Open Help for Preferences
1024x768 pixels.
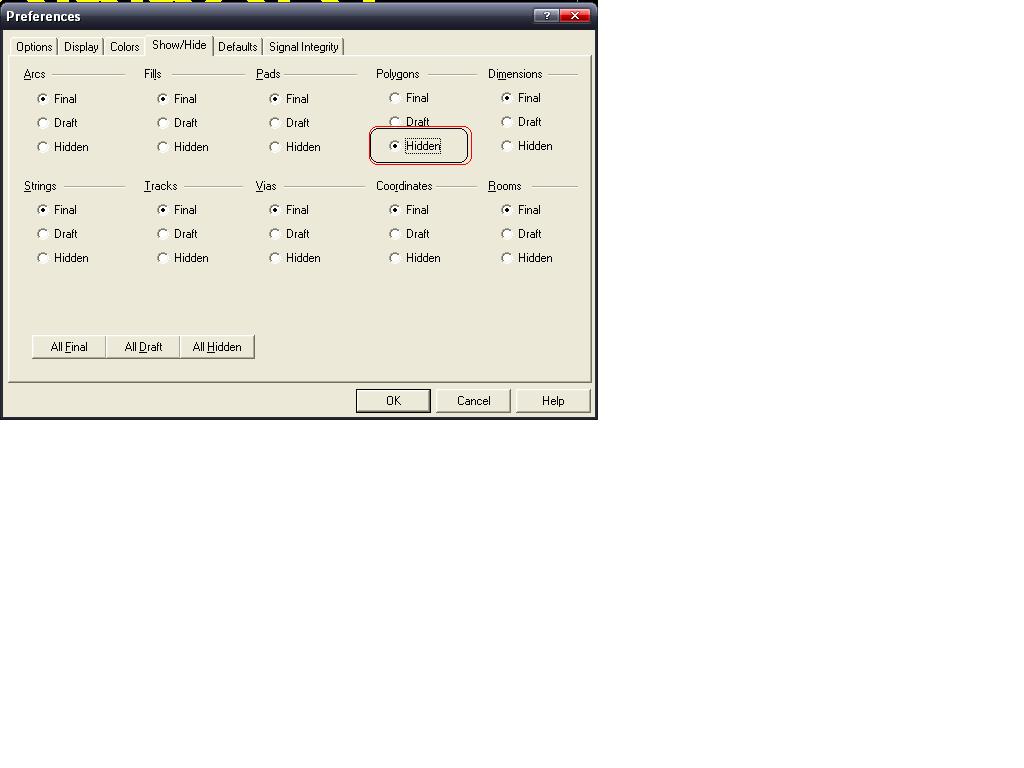tap(553, 401)
